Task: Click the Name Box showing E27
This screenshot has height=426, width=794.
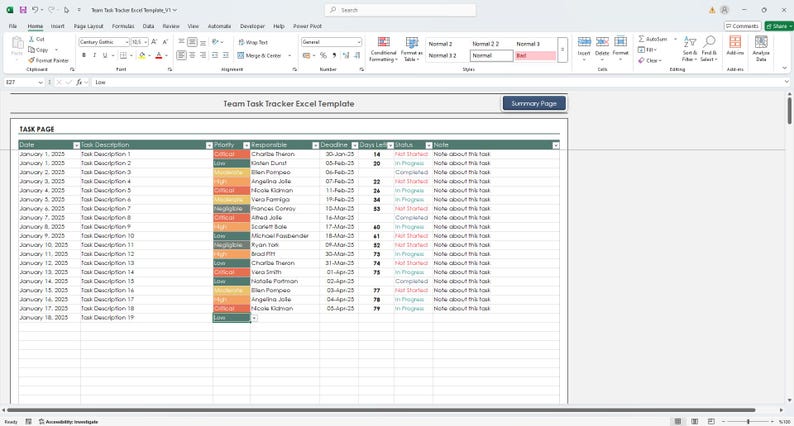Action: [x=24, y=82]
